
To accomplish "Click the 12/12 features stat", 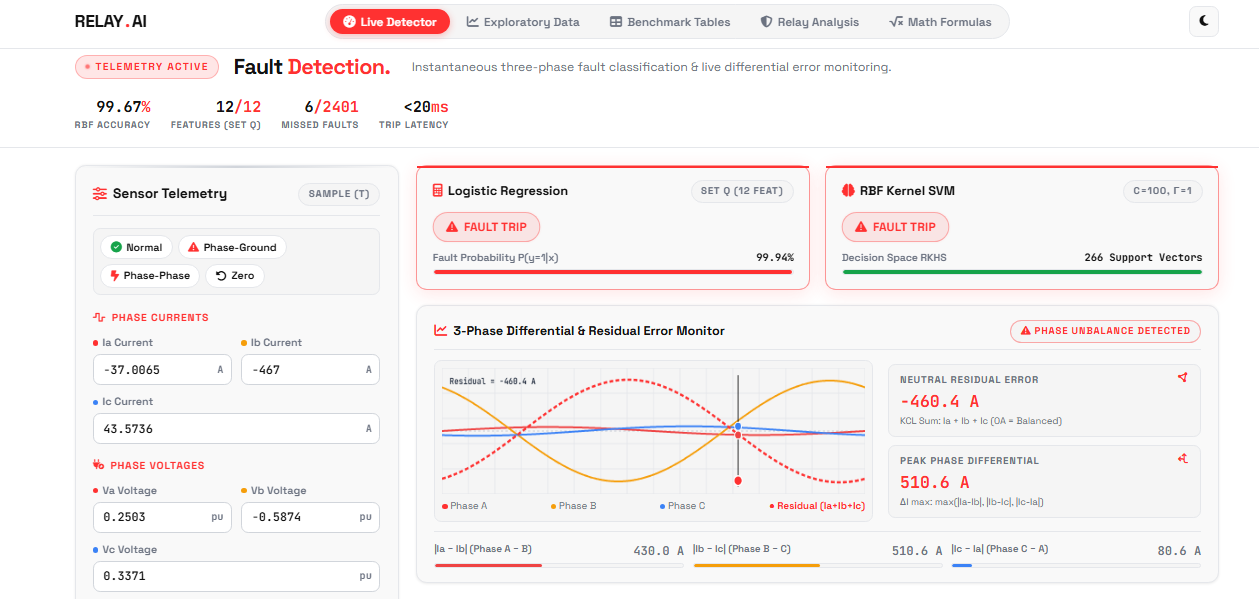I will click(238, 107).
